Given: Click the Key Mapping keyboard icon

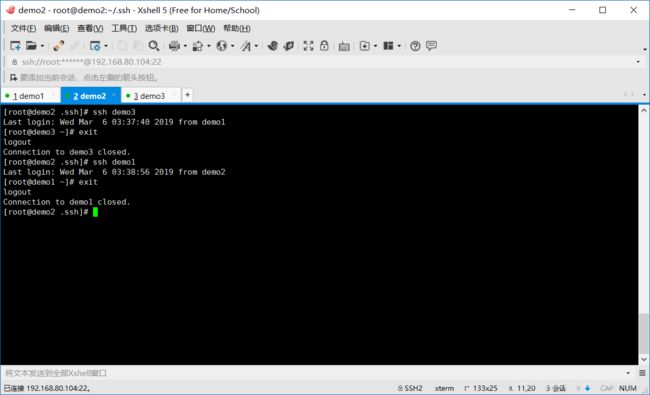Looking at the screenshot, I should (x=344, y=46).
